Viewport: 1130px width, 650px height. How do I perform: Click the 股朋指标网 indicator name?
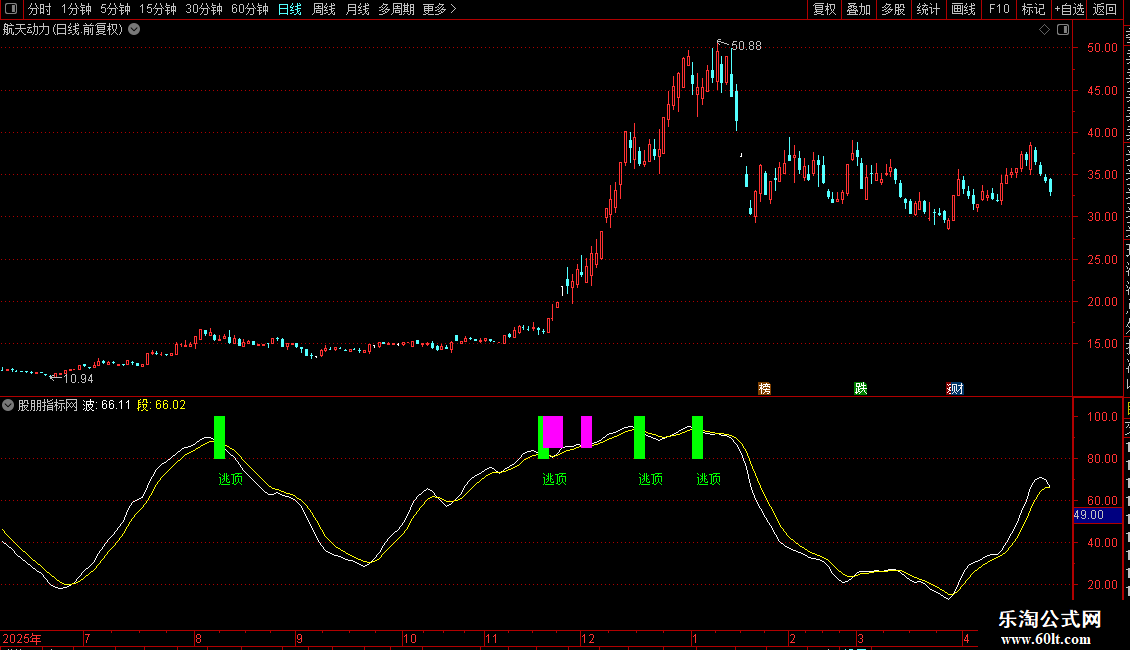48,405
